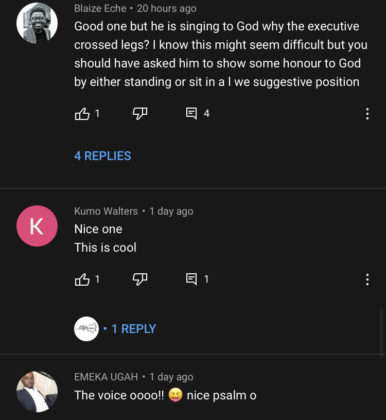Like Blaize Eche's comment with thumbs up
The image size is (386, 420).
(82, 114)
